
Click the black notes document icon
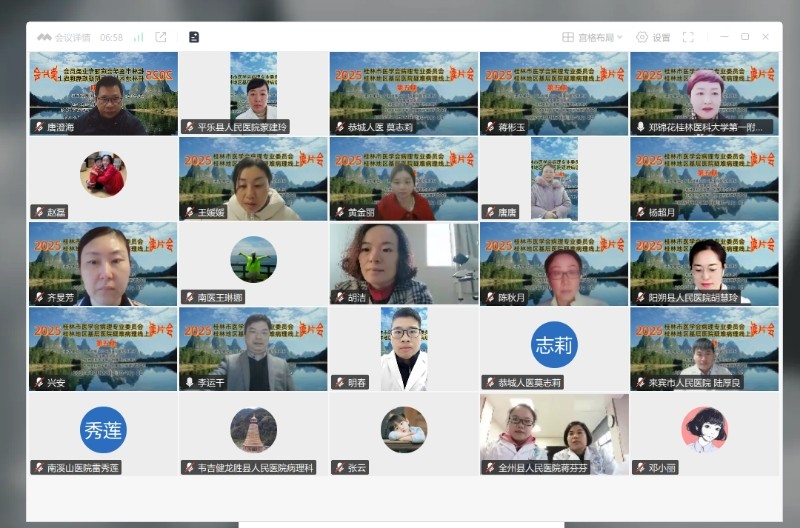(194, 37)
